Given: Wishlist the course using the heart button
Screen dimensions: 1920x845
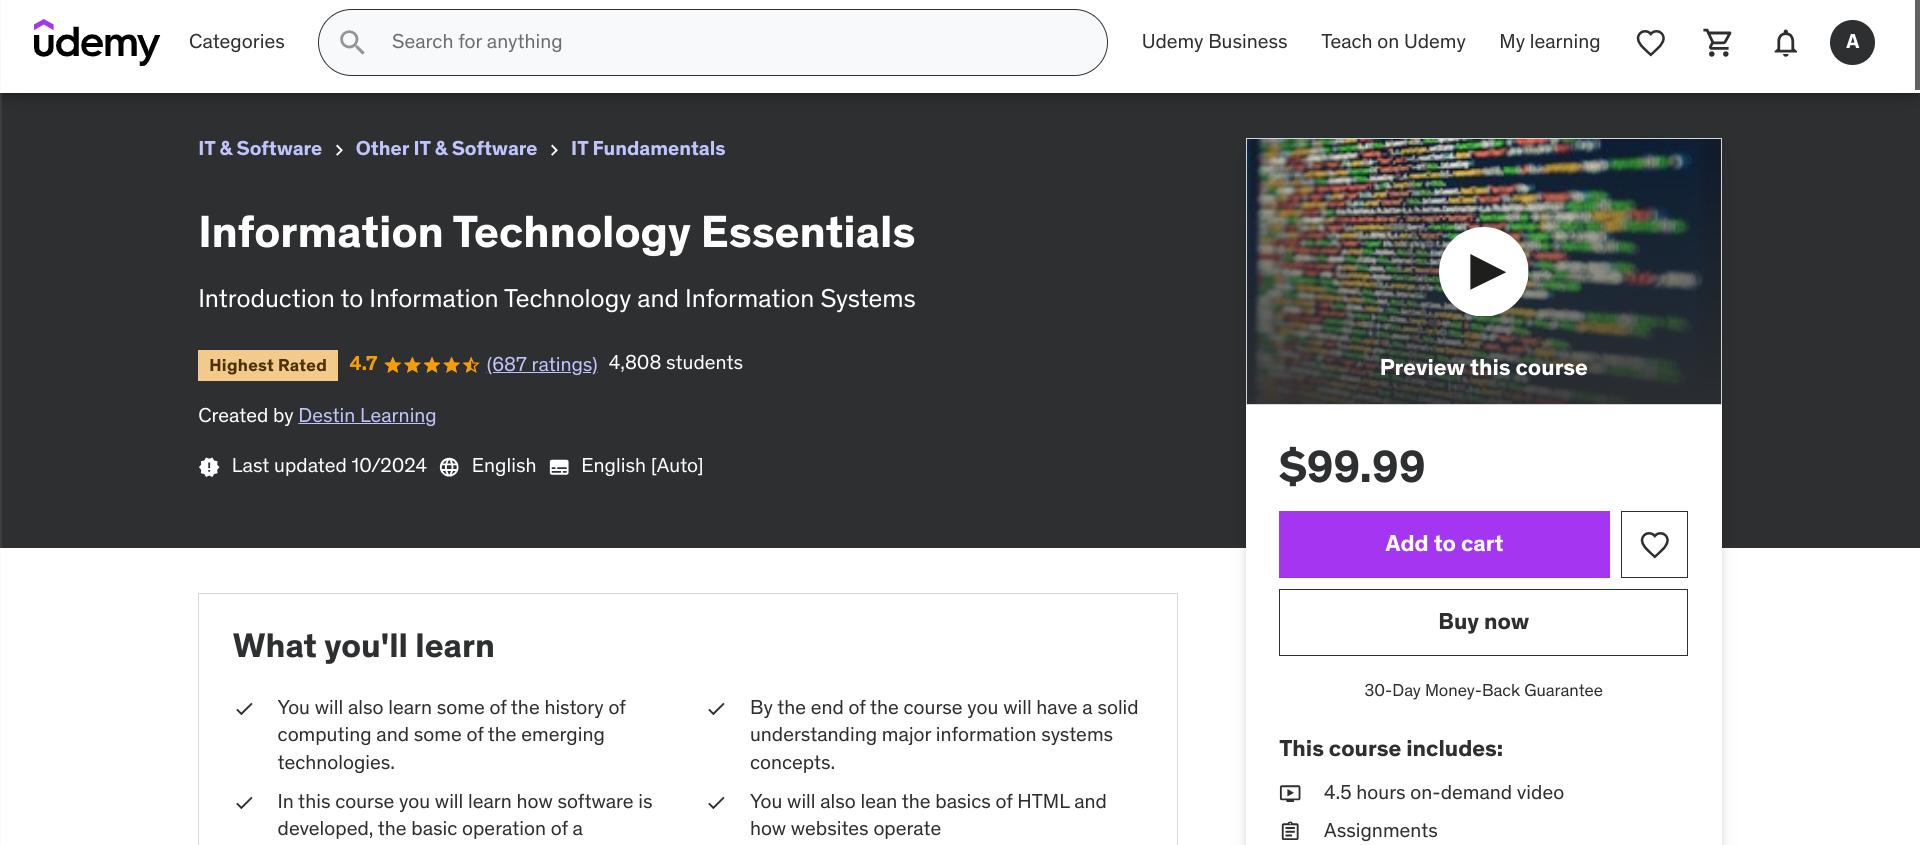Looking at the screenshot, I should pos(1654,544).
